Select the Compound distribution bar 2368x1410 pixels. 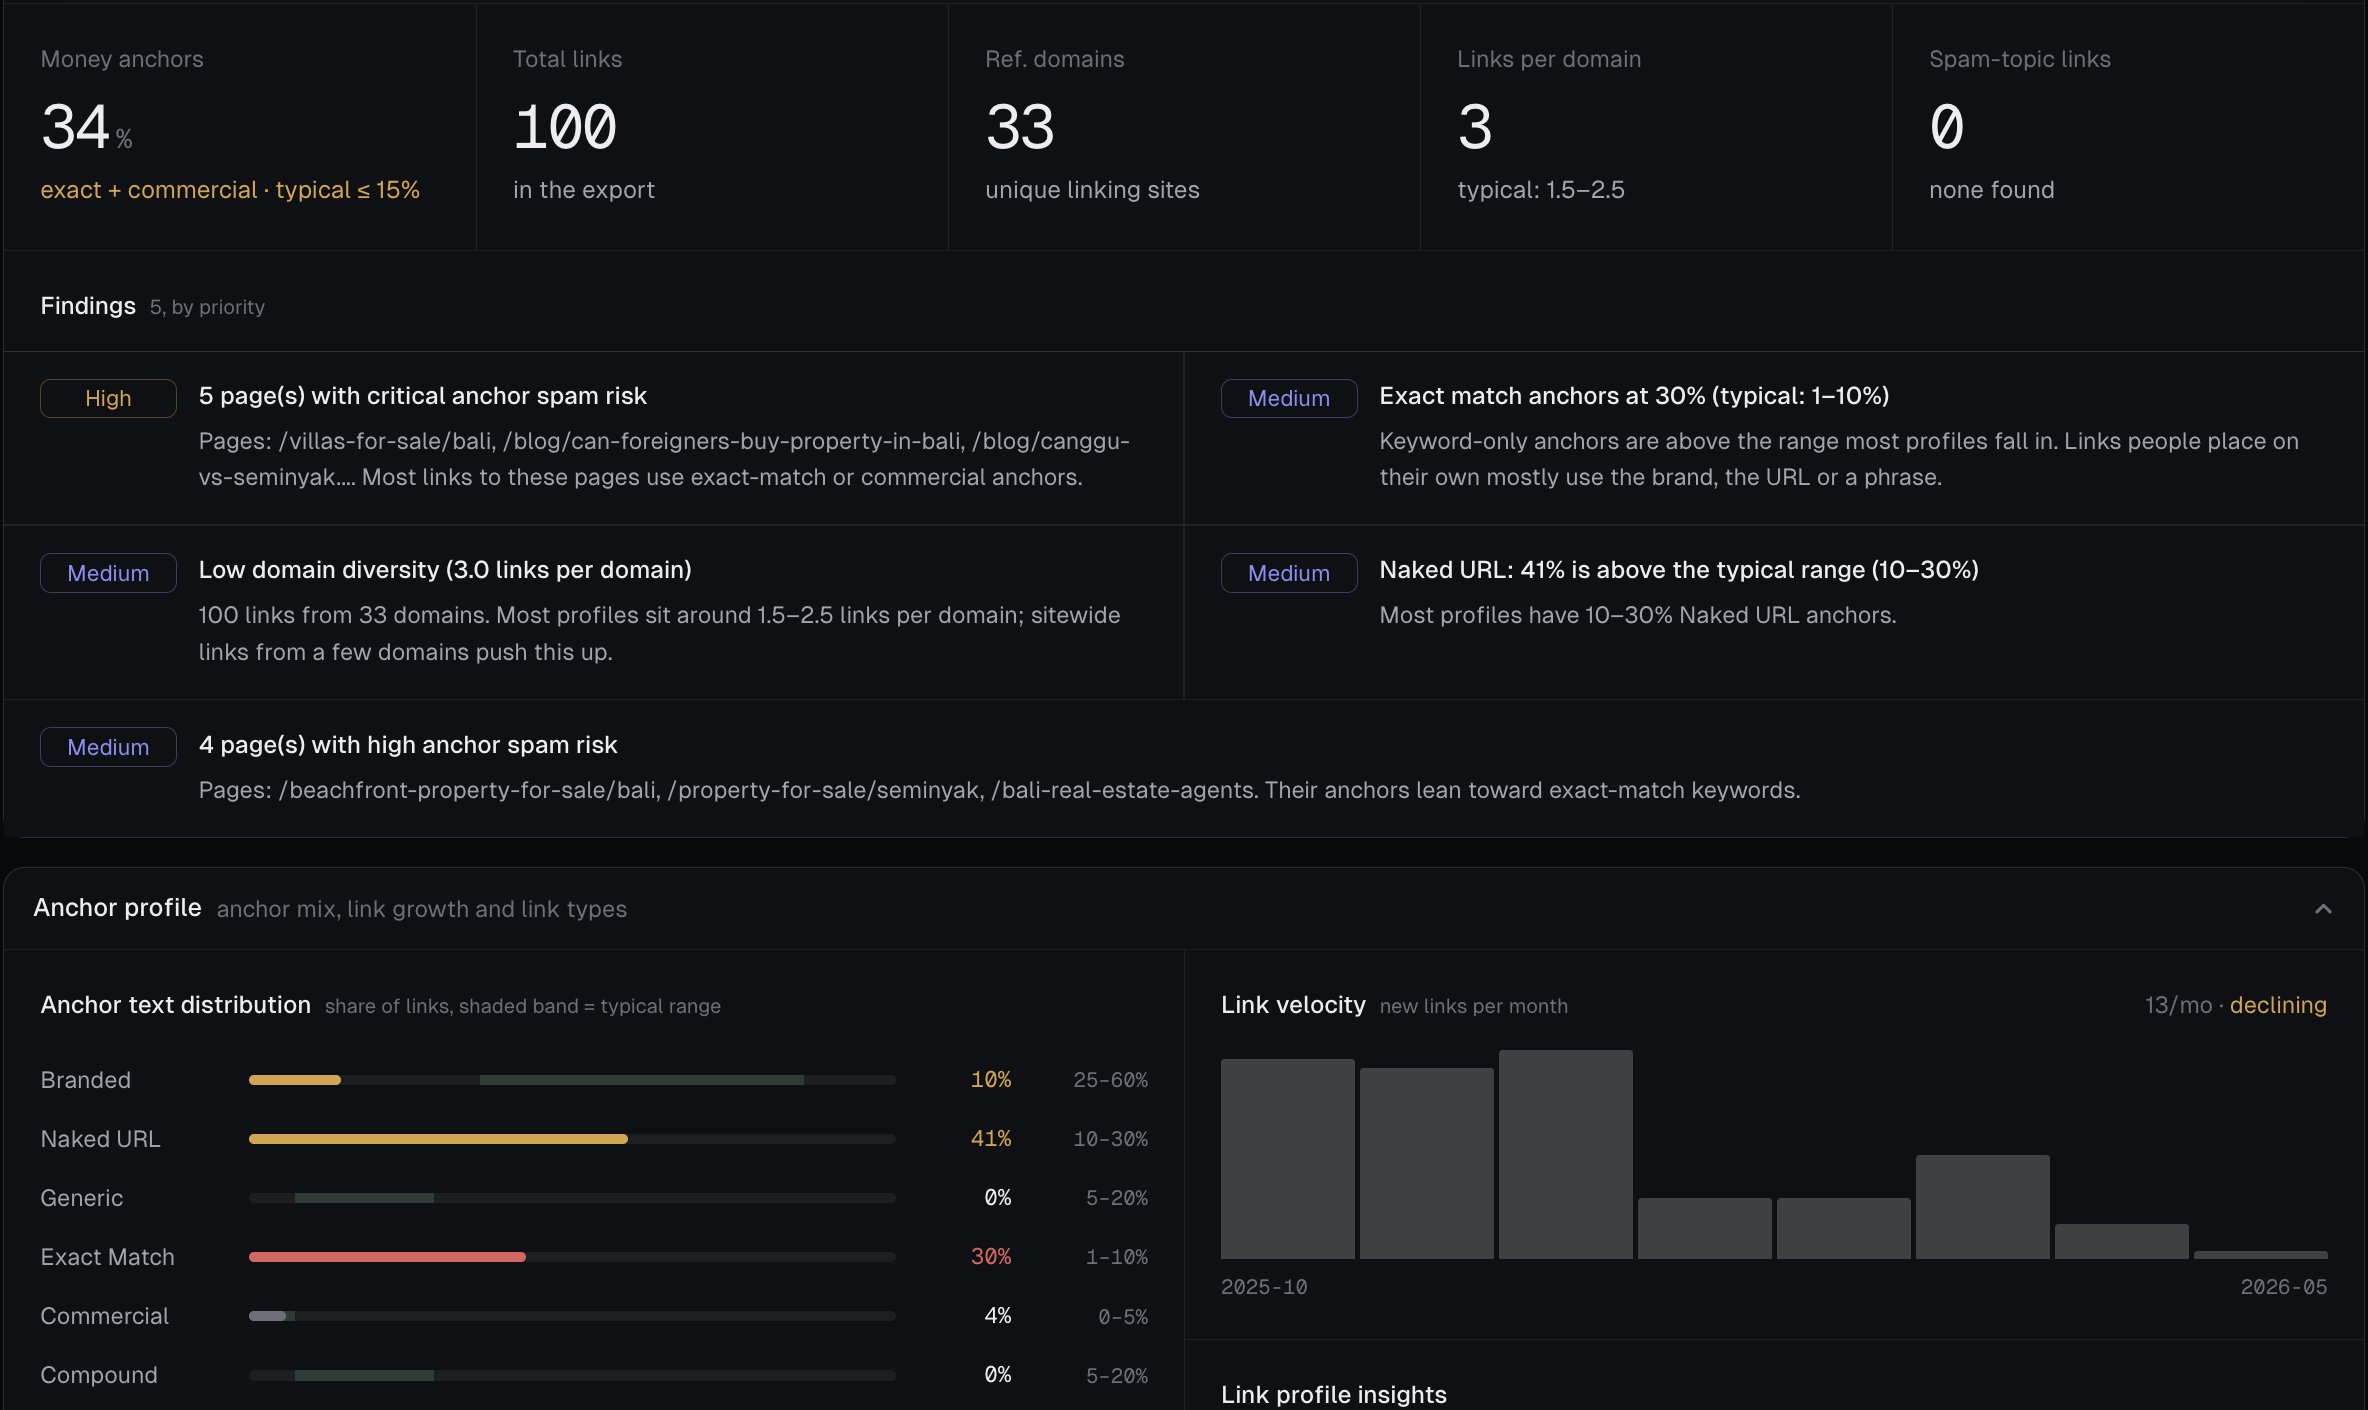click(x=572, y=1375)
